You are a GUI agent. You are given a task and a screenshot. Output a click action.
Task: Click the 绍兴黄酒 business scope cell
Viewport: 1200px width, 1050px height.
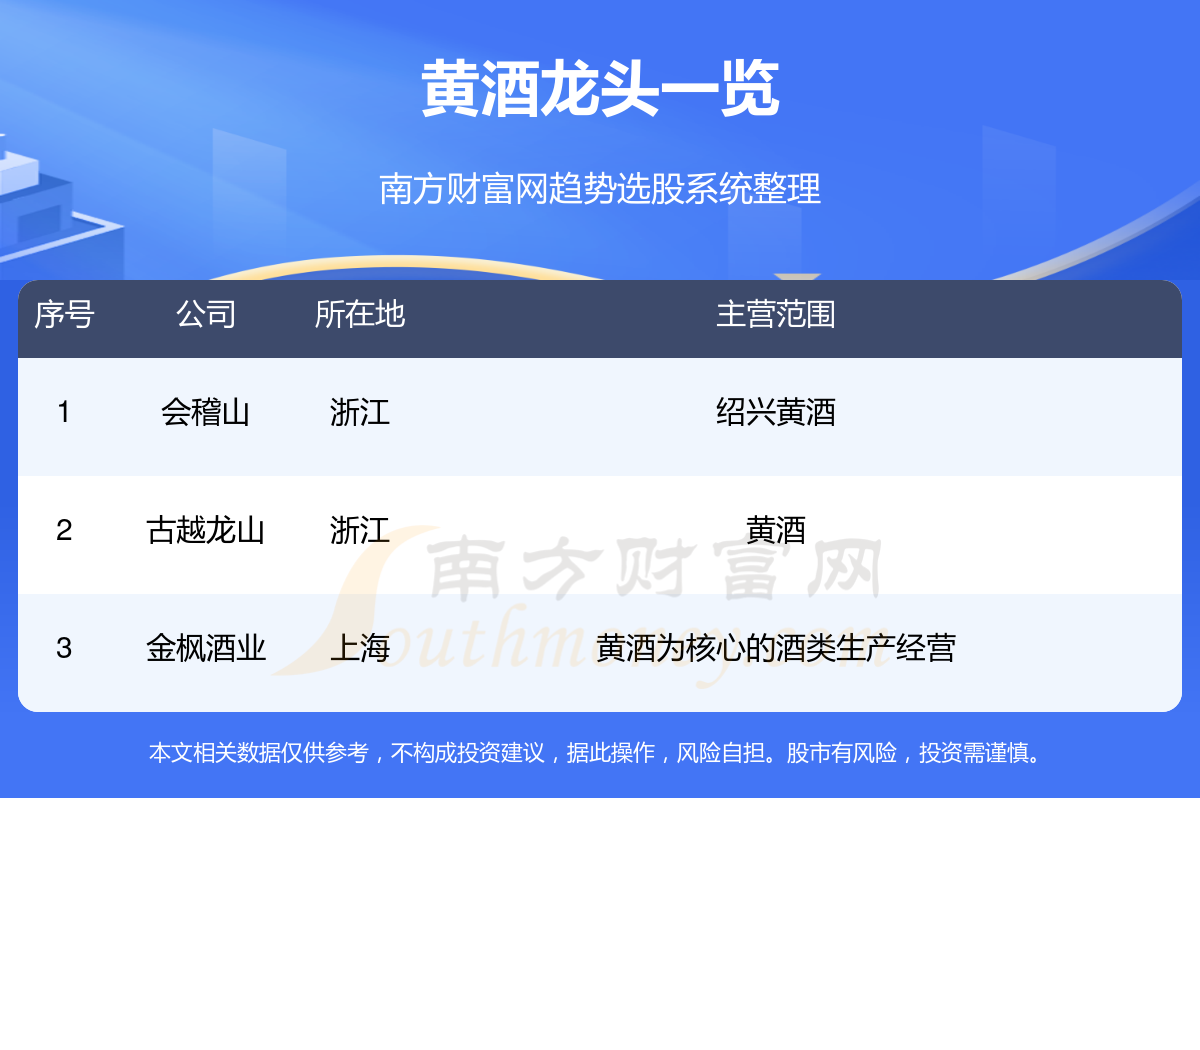776,412
